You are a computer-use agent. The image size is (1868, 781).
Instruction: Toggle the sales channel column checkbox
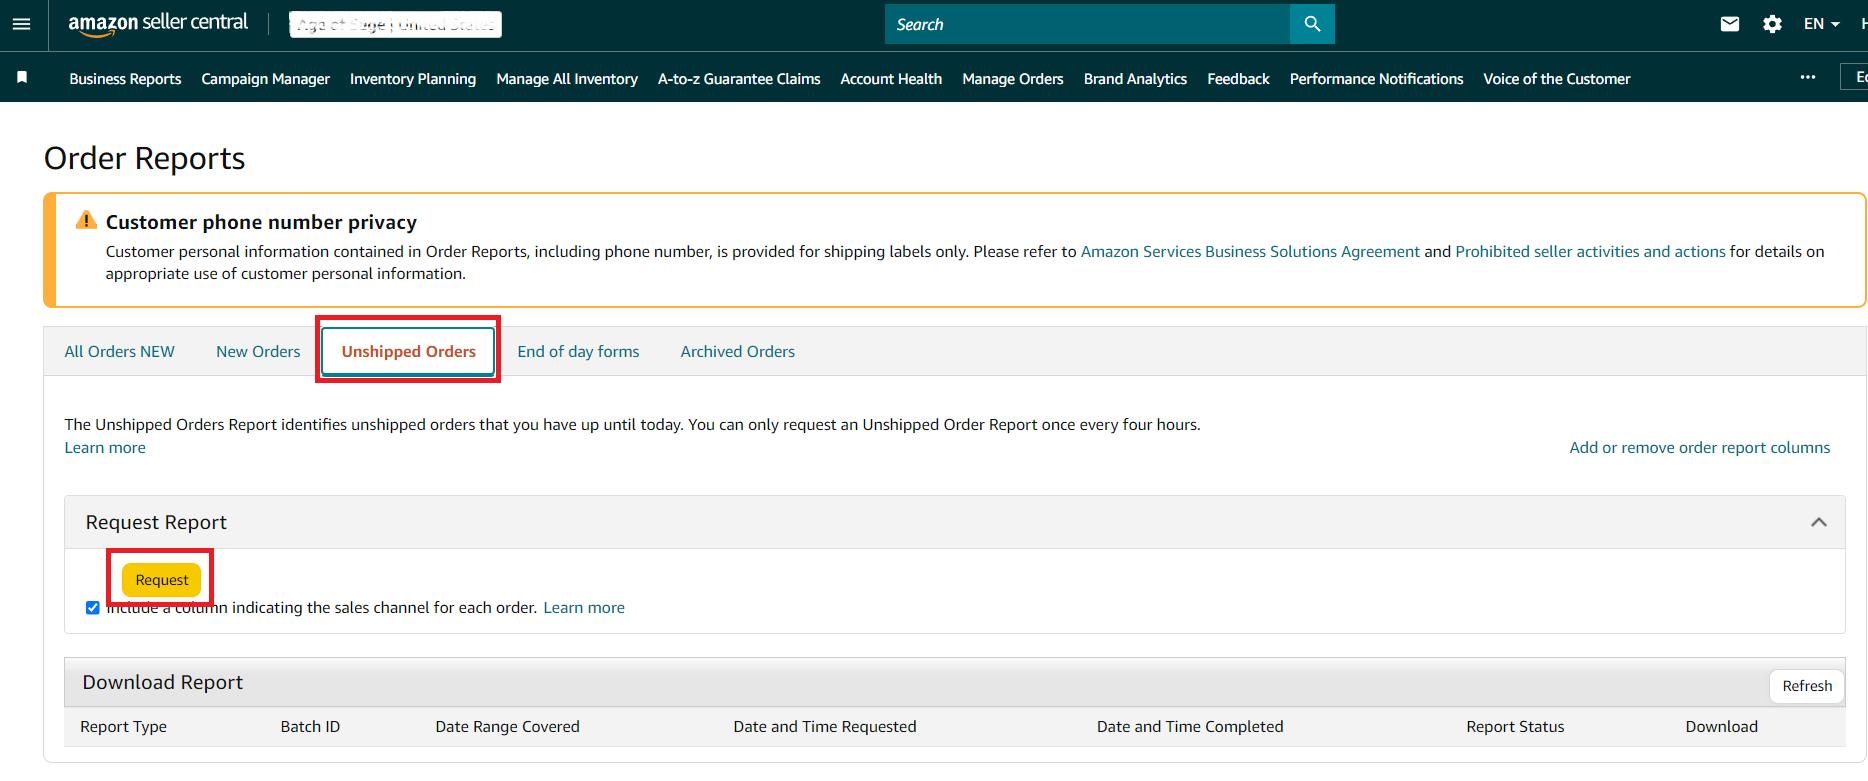93,608
